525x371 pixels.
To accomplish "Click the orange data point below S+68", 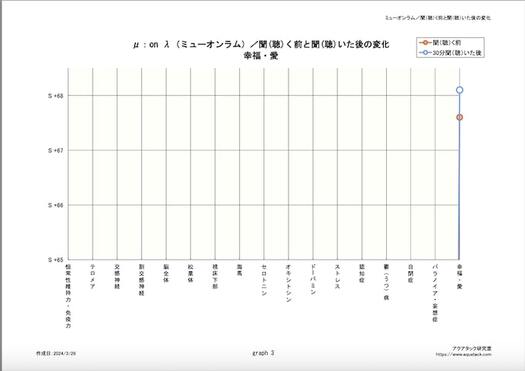I will coord(459,117).
